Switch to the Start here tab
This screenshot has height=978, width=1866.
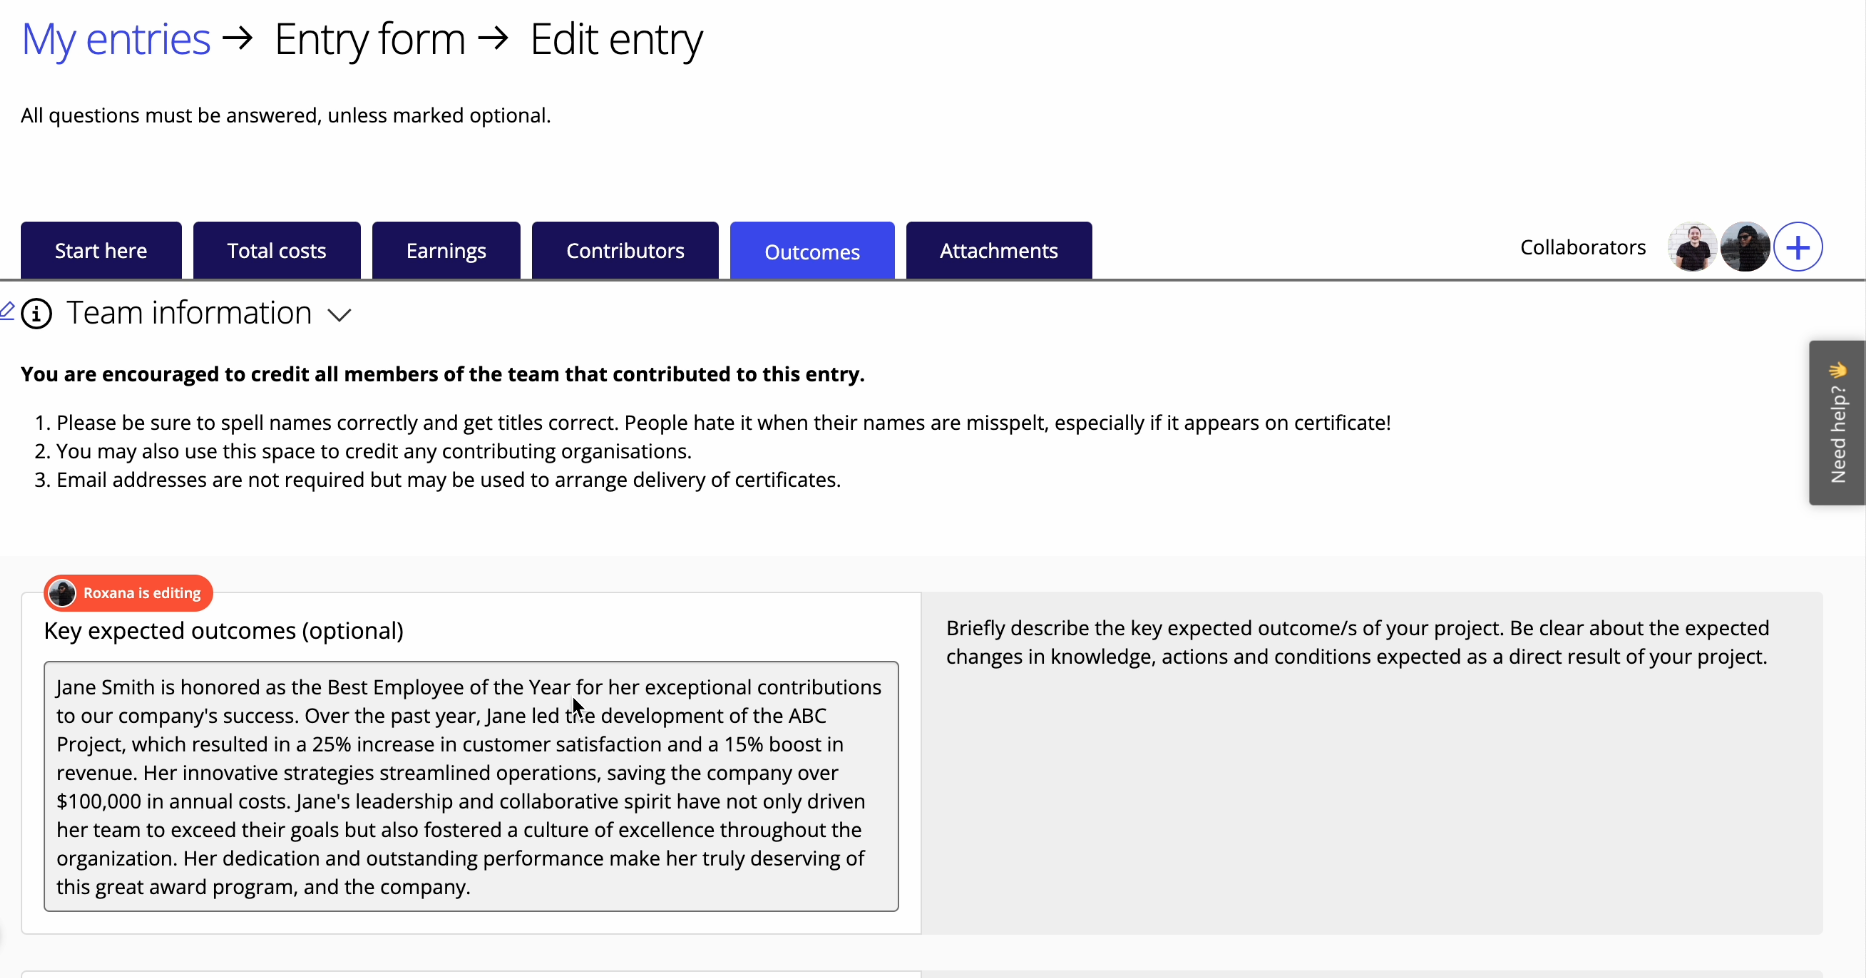point(101,251)
